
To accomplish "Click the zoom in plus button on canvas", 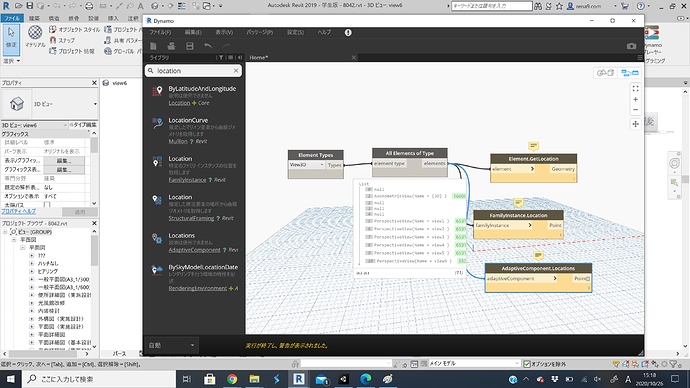I will [x=635, y=99].
